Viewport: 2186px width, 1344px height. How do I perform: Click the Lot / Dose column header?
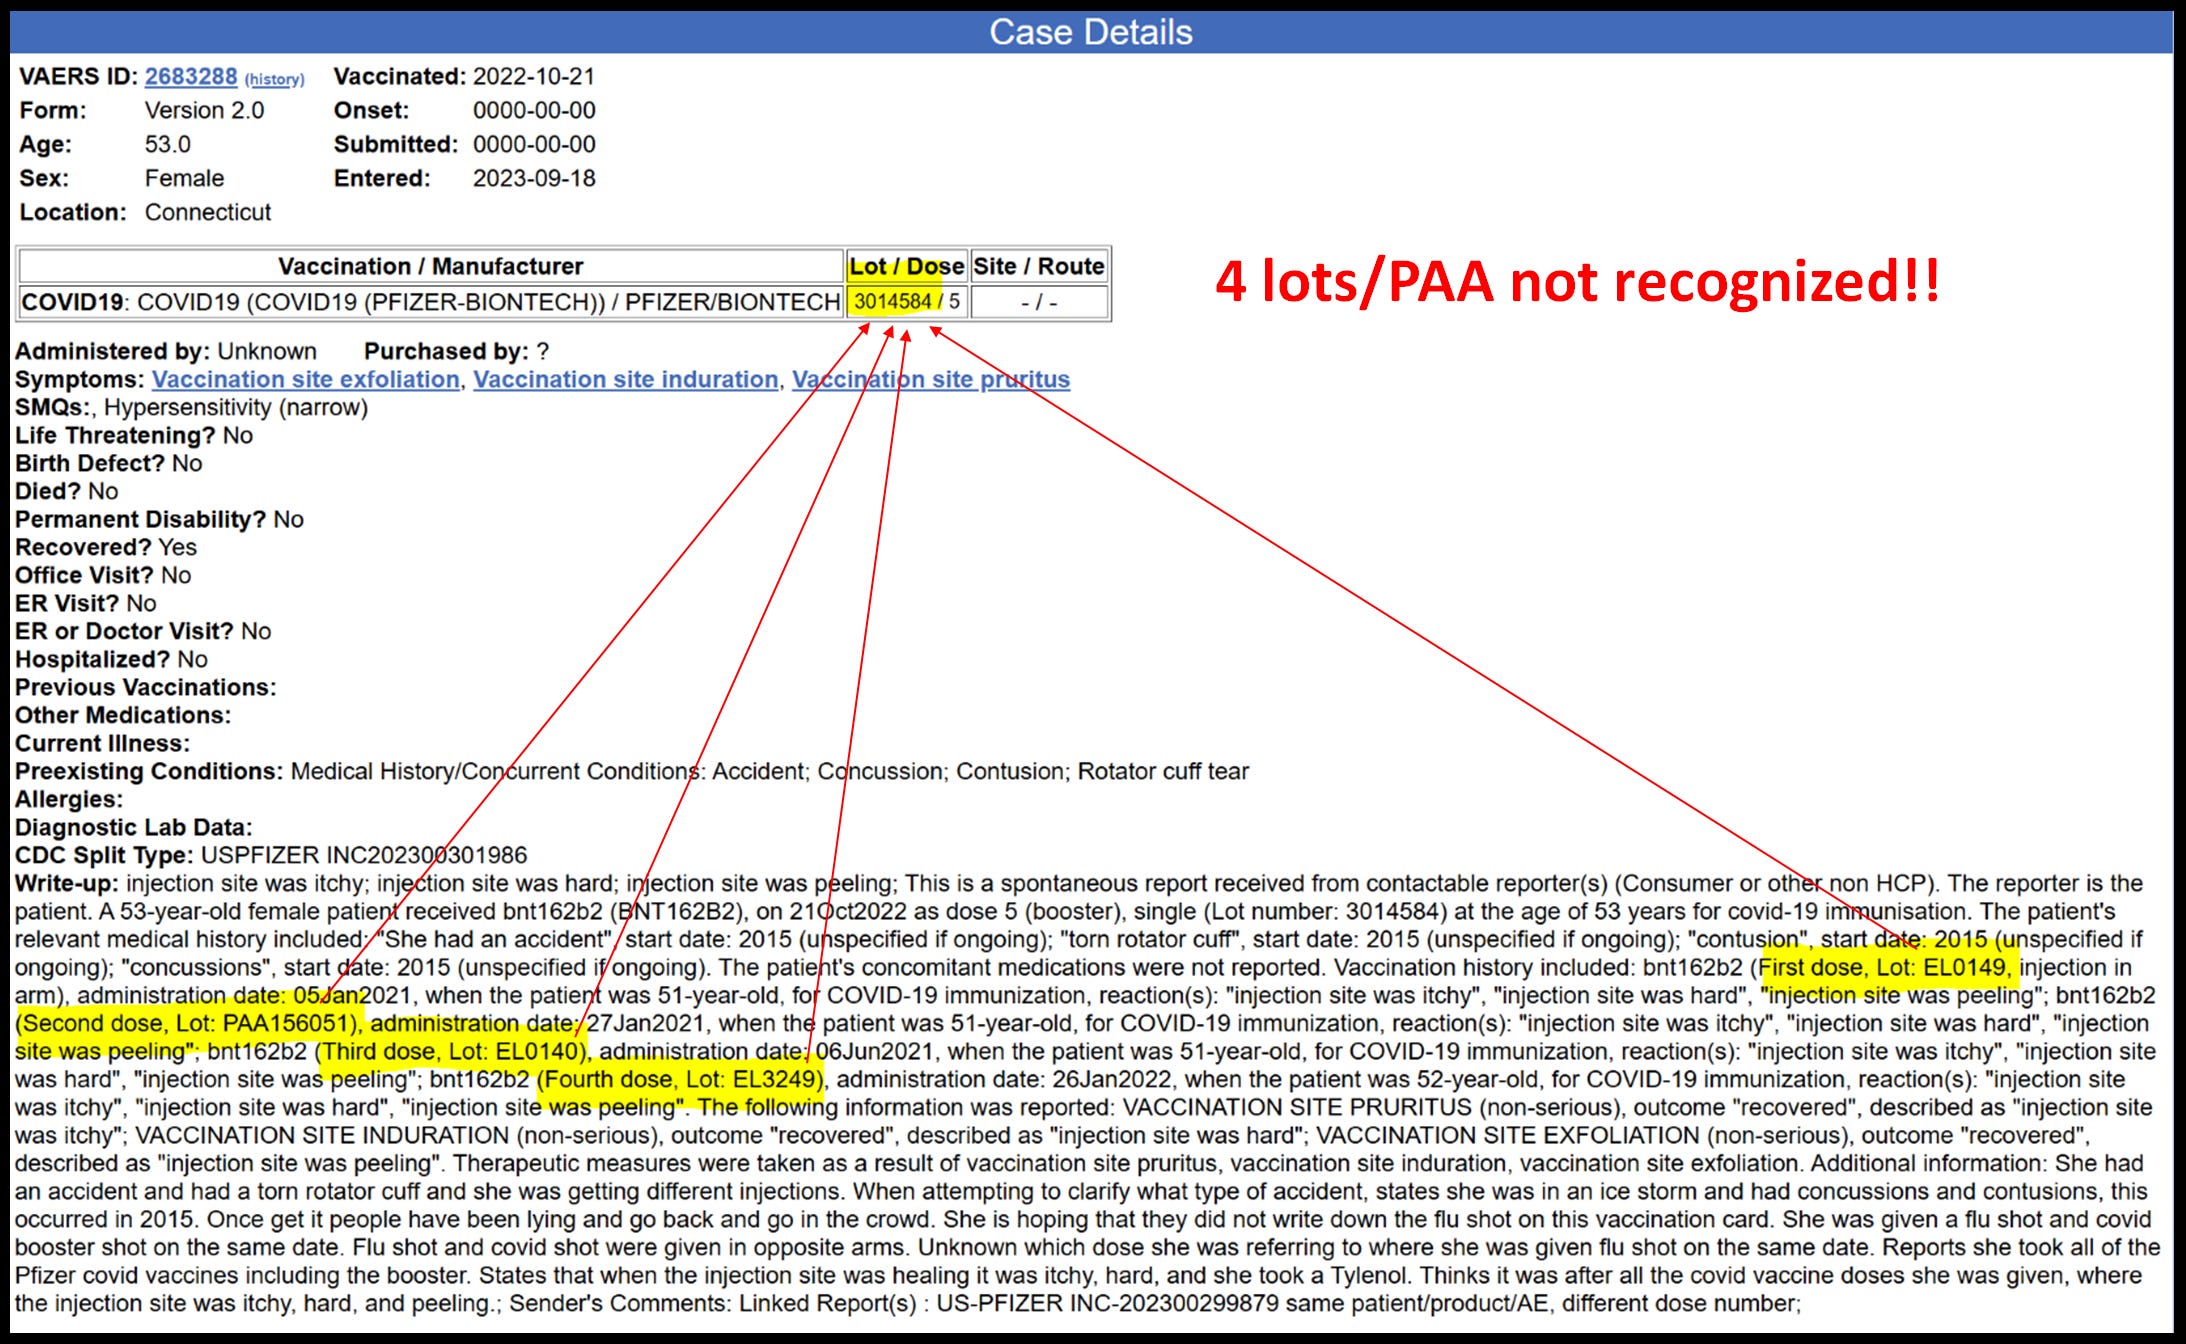[906, 266]
